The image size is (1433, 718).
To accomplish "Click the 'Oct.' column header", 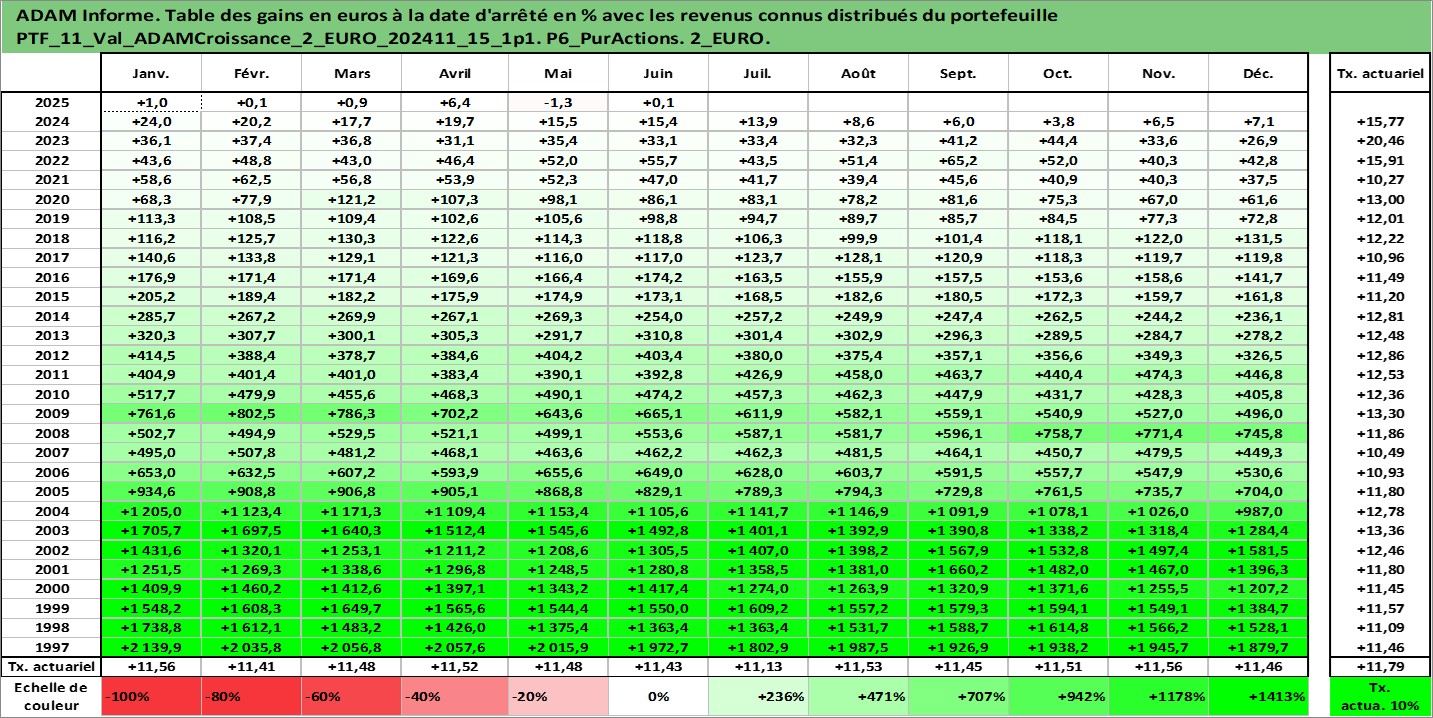I will [1058, 74].
